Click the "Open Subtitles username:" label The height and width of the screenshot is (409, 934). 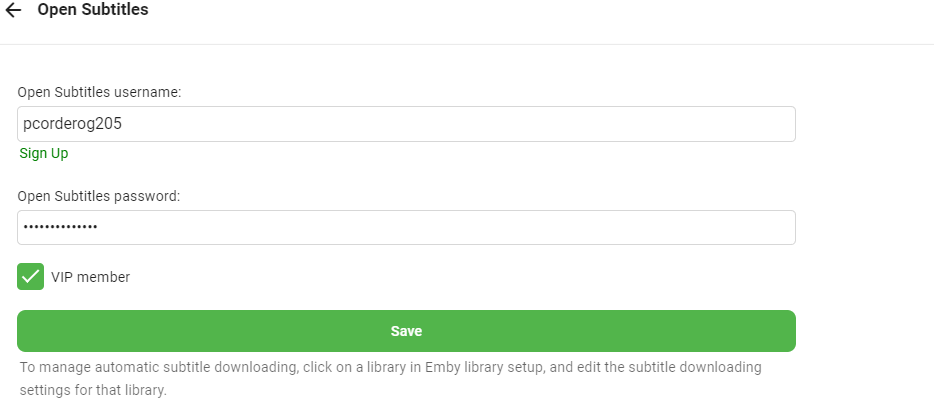[x=99, y=92]
